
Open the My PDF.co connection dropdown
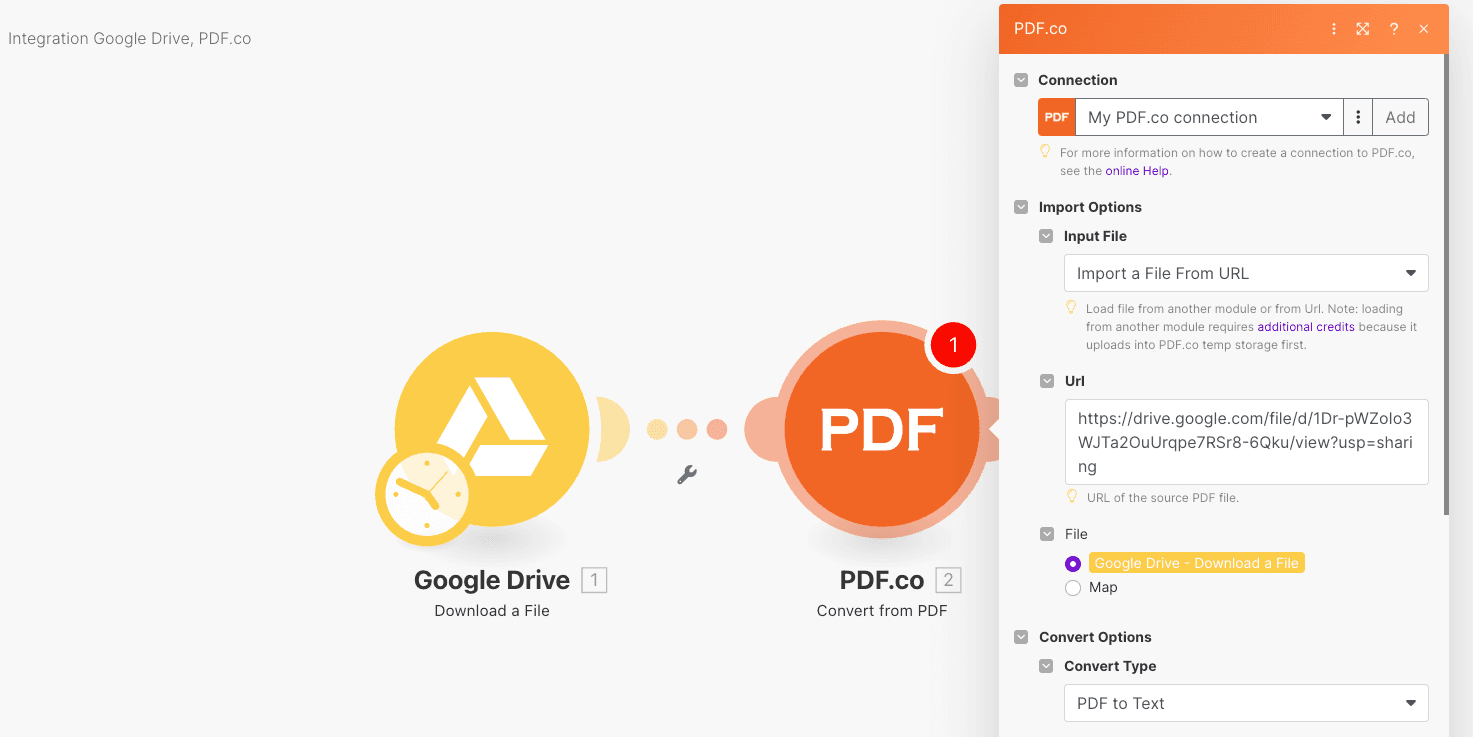click(x=1208, y=117)
